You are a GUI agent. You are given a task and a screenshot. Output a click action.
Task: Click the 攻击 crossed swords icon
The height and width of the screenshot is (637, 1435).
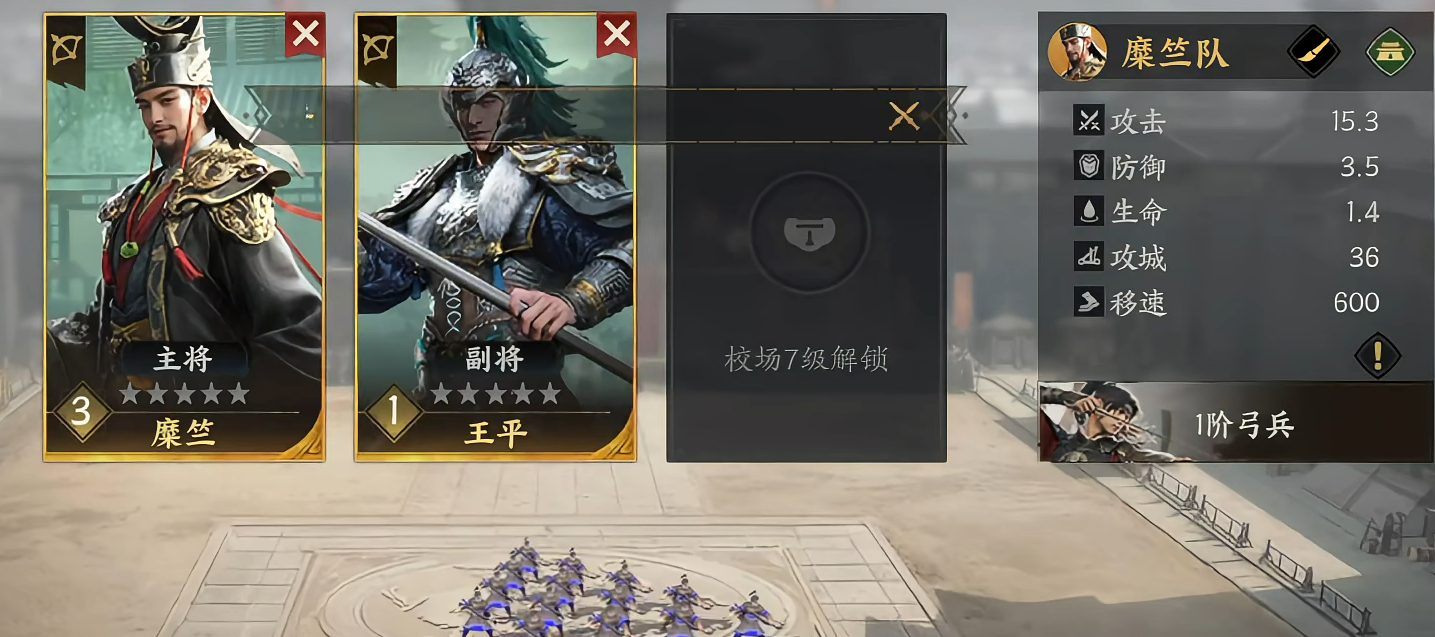click(1088, 121)
